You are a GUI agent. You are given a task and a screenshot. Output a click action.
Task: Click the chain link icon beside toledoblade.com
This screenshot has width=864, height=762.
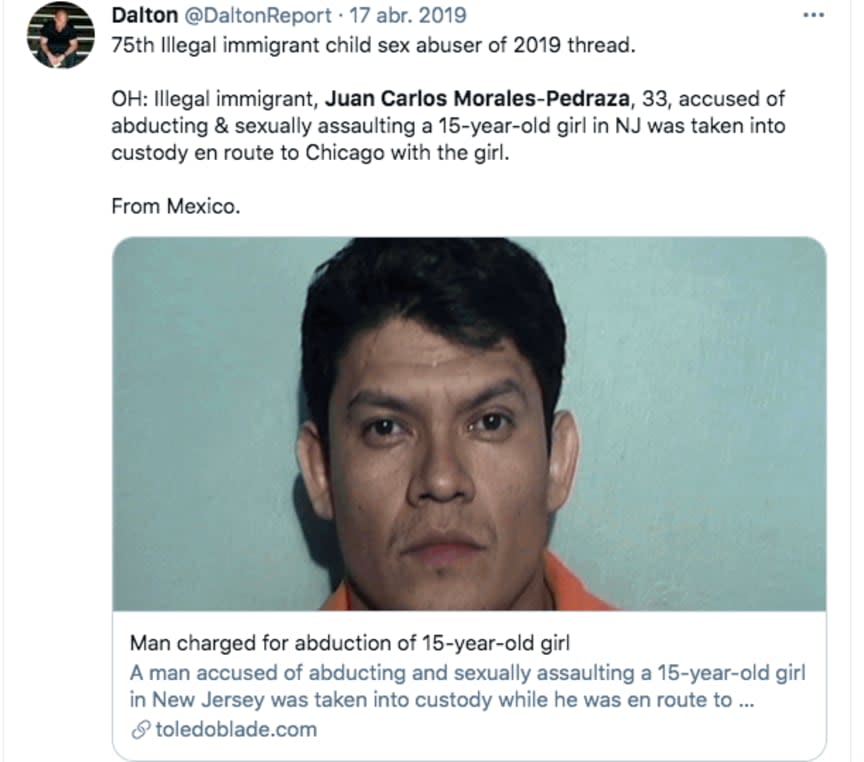(141, 729)
